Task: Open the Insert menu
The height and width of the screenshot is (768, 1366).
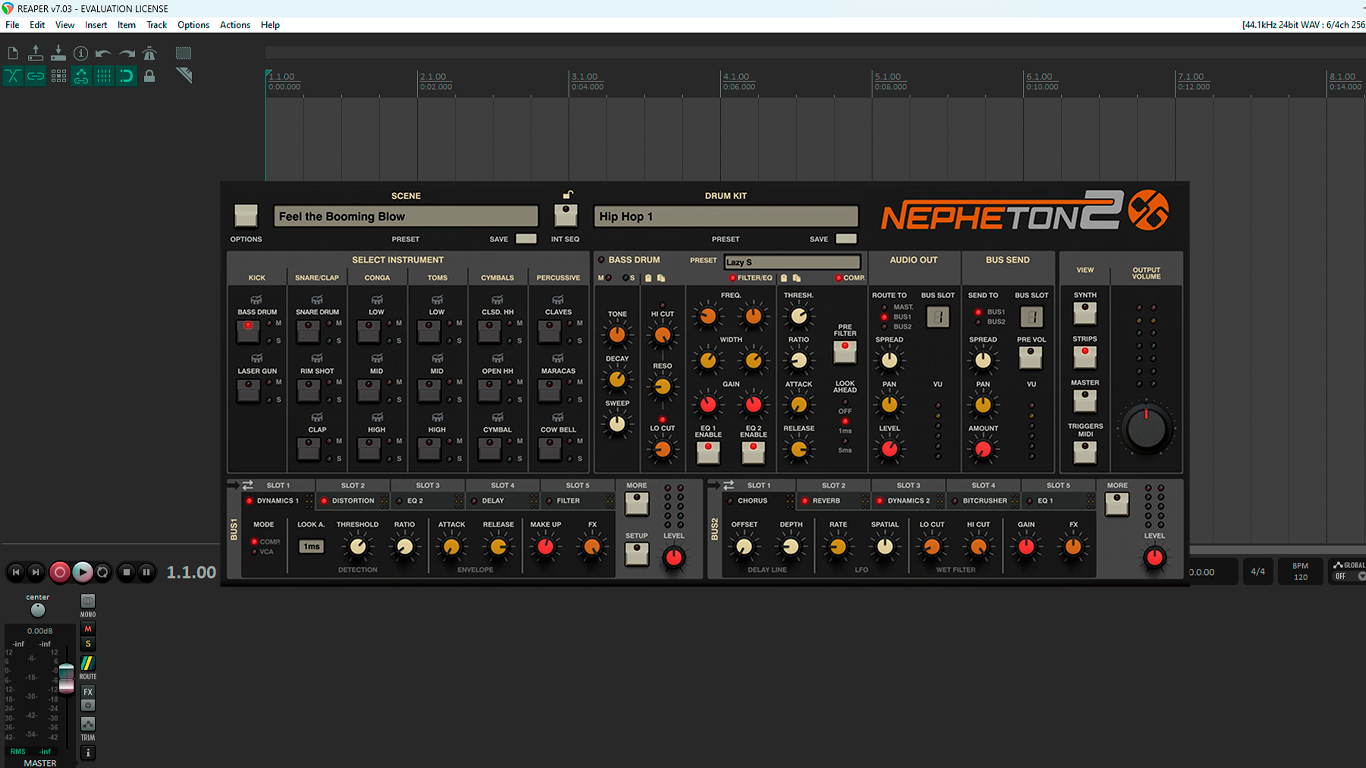Action: coord(96,24)
